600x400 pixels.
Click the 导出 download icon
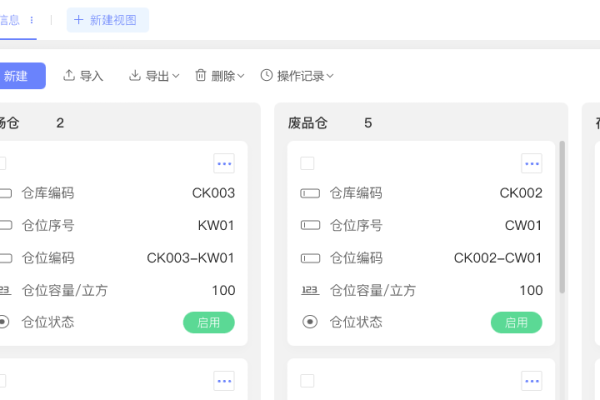tap(135, 75)
